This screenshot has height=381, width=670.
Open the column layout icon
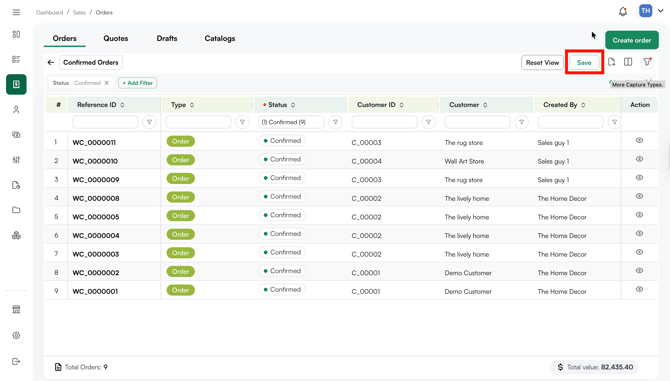pyautogui.click(x=628, y=62)
